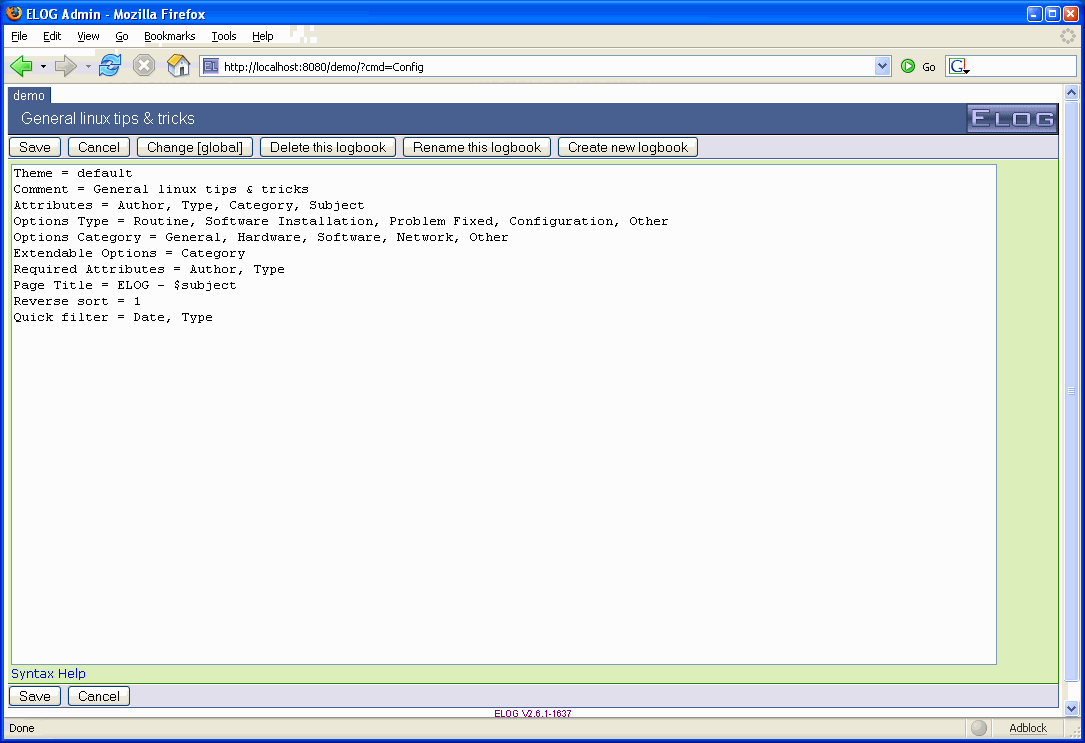Viewport: 1085px width, 743px height.
Task: Open the Syntax Help link
Action: pos(48,674)
